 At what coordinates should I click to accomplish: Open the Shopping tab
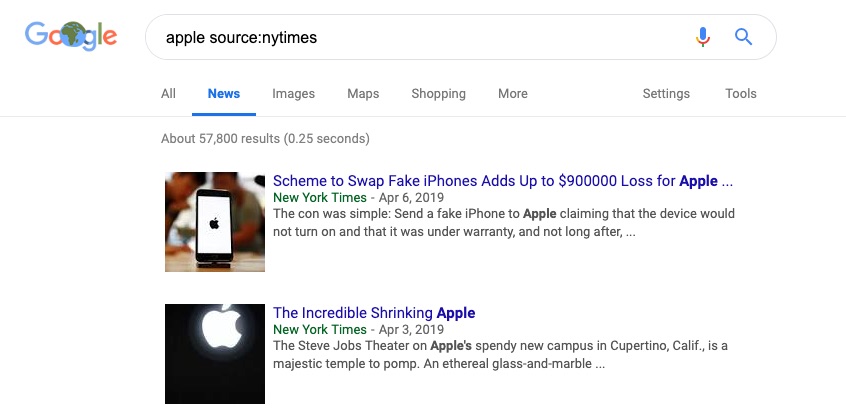(x=439, y=93)
